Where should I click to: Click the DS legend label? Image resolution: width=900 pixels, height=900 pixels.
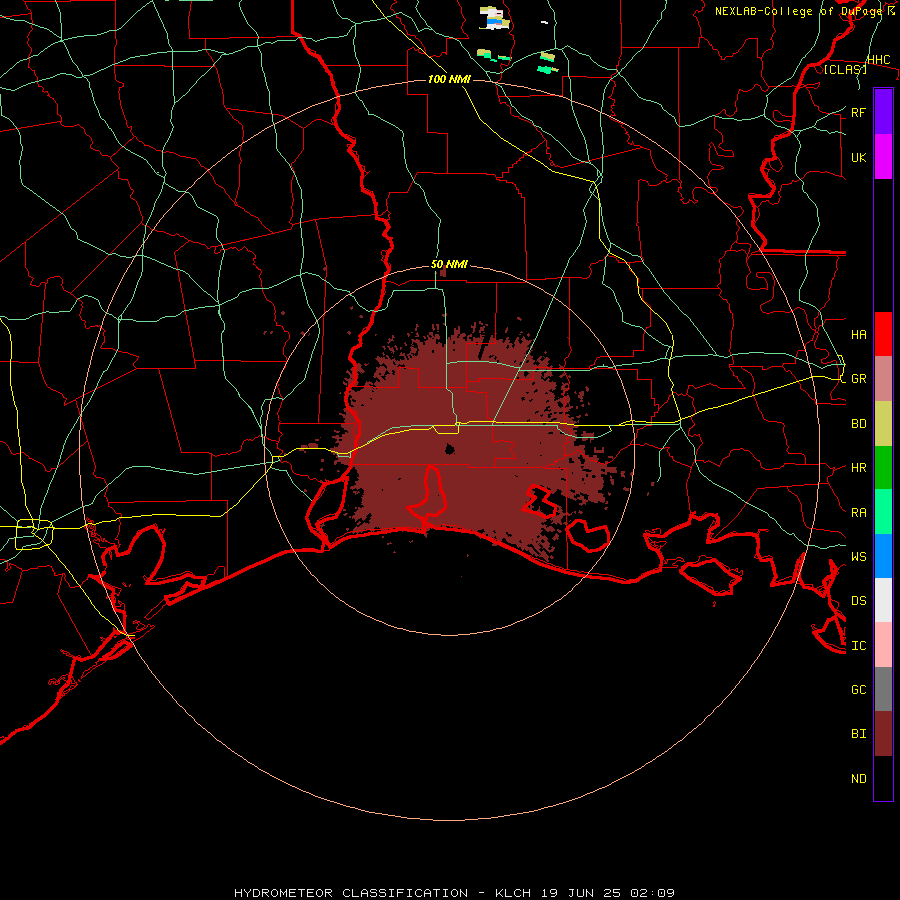858,601
